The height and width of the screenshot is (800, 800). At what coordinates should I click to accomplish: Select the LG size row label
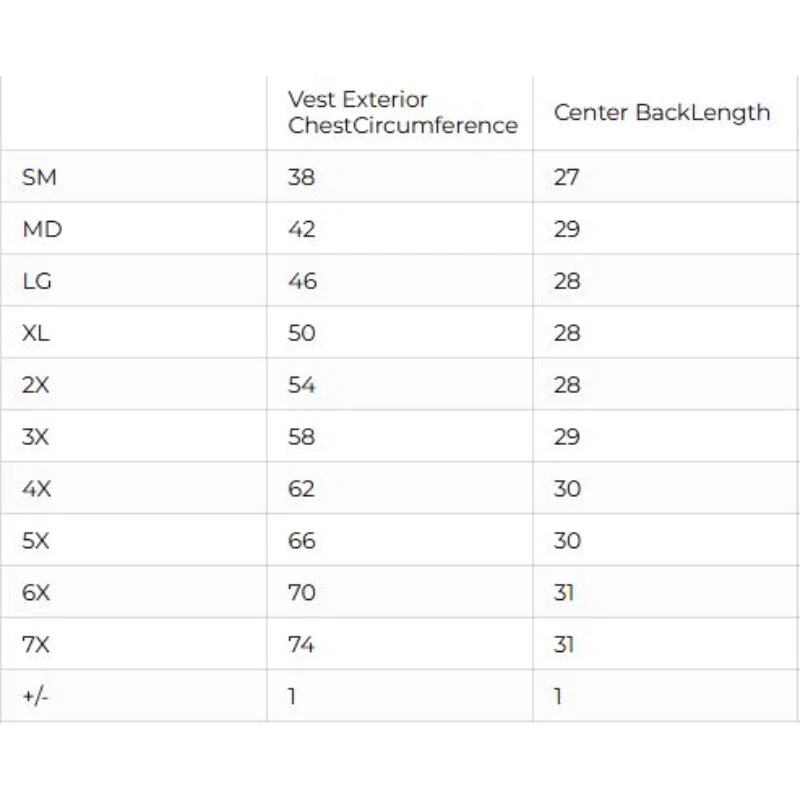(x=37, y=281)
